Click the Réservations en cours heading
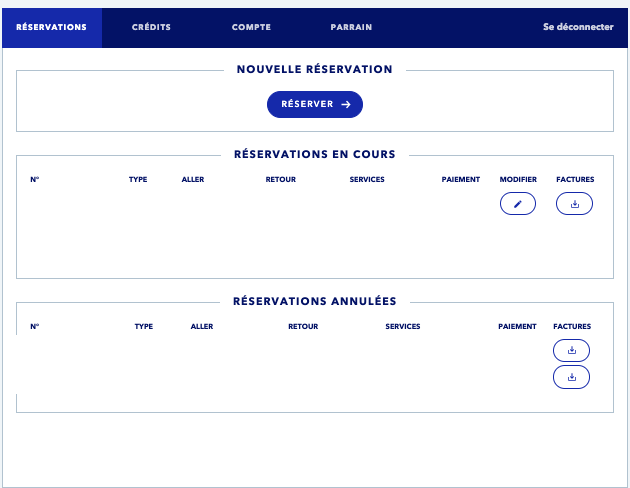The height and width of the screenshot is (488, 630). point(315,154)
